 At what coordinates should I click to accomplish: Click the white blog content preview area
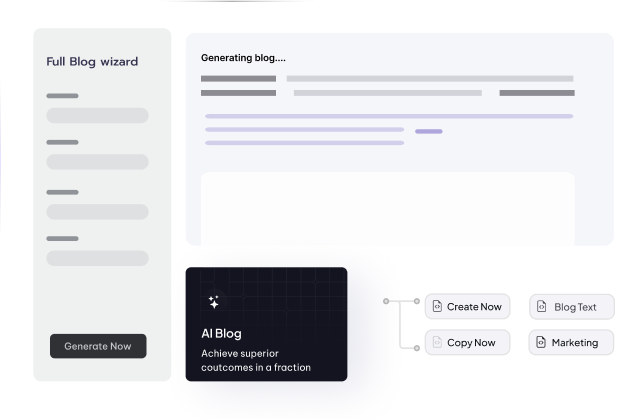click(x=388, y=208)
